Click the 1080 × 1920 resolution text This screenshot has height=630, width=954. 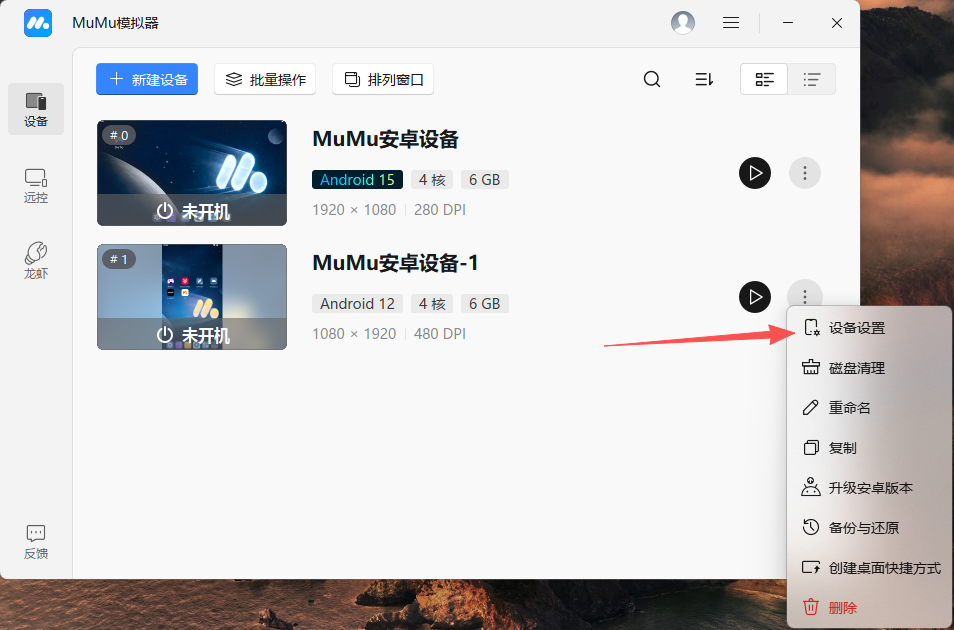[x=354, y=334]
